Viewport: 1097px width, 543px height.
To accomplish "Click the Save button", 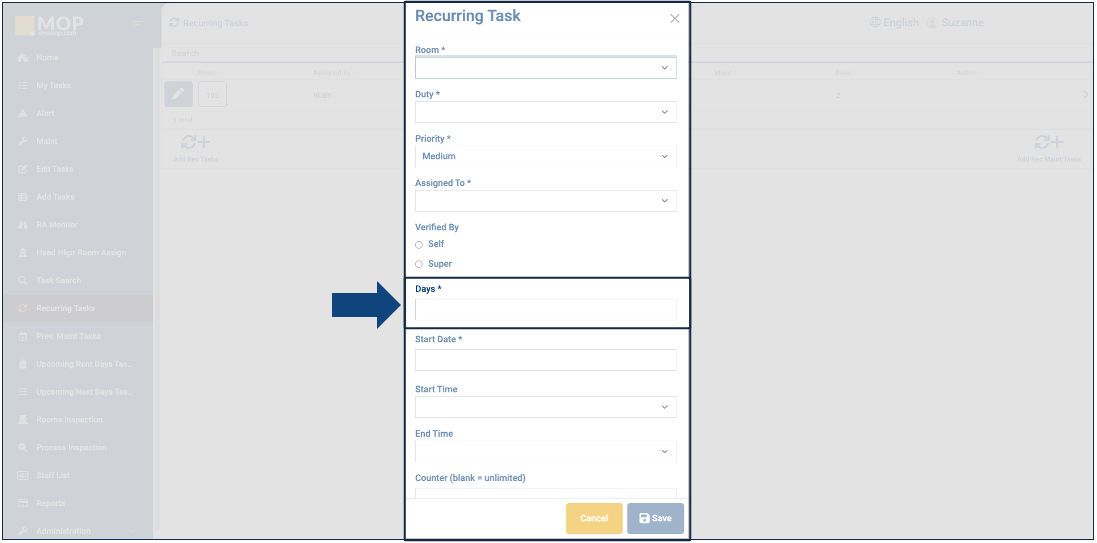I will coord(655,518).
